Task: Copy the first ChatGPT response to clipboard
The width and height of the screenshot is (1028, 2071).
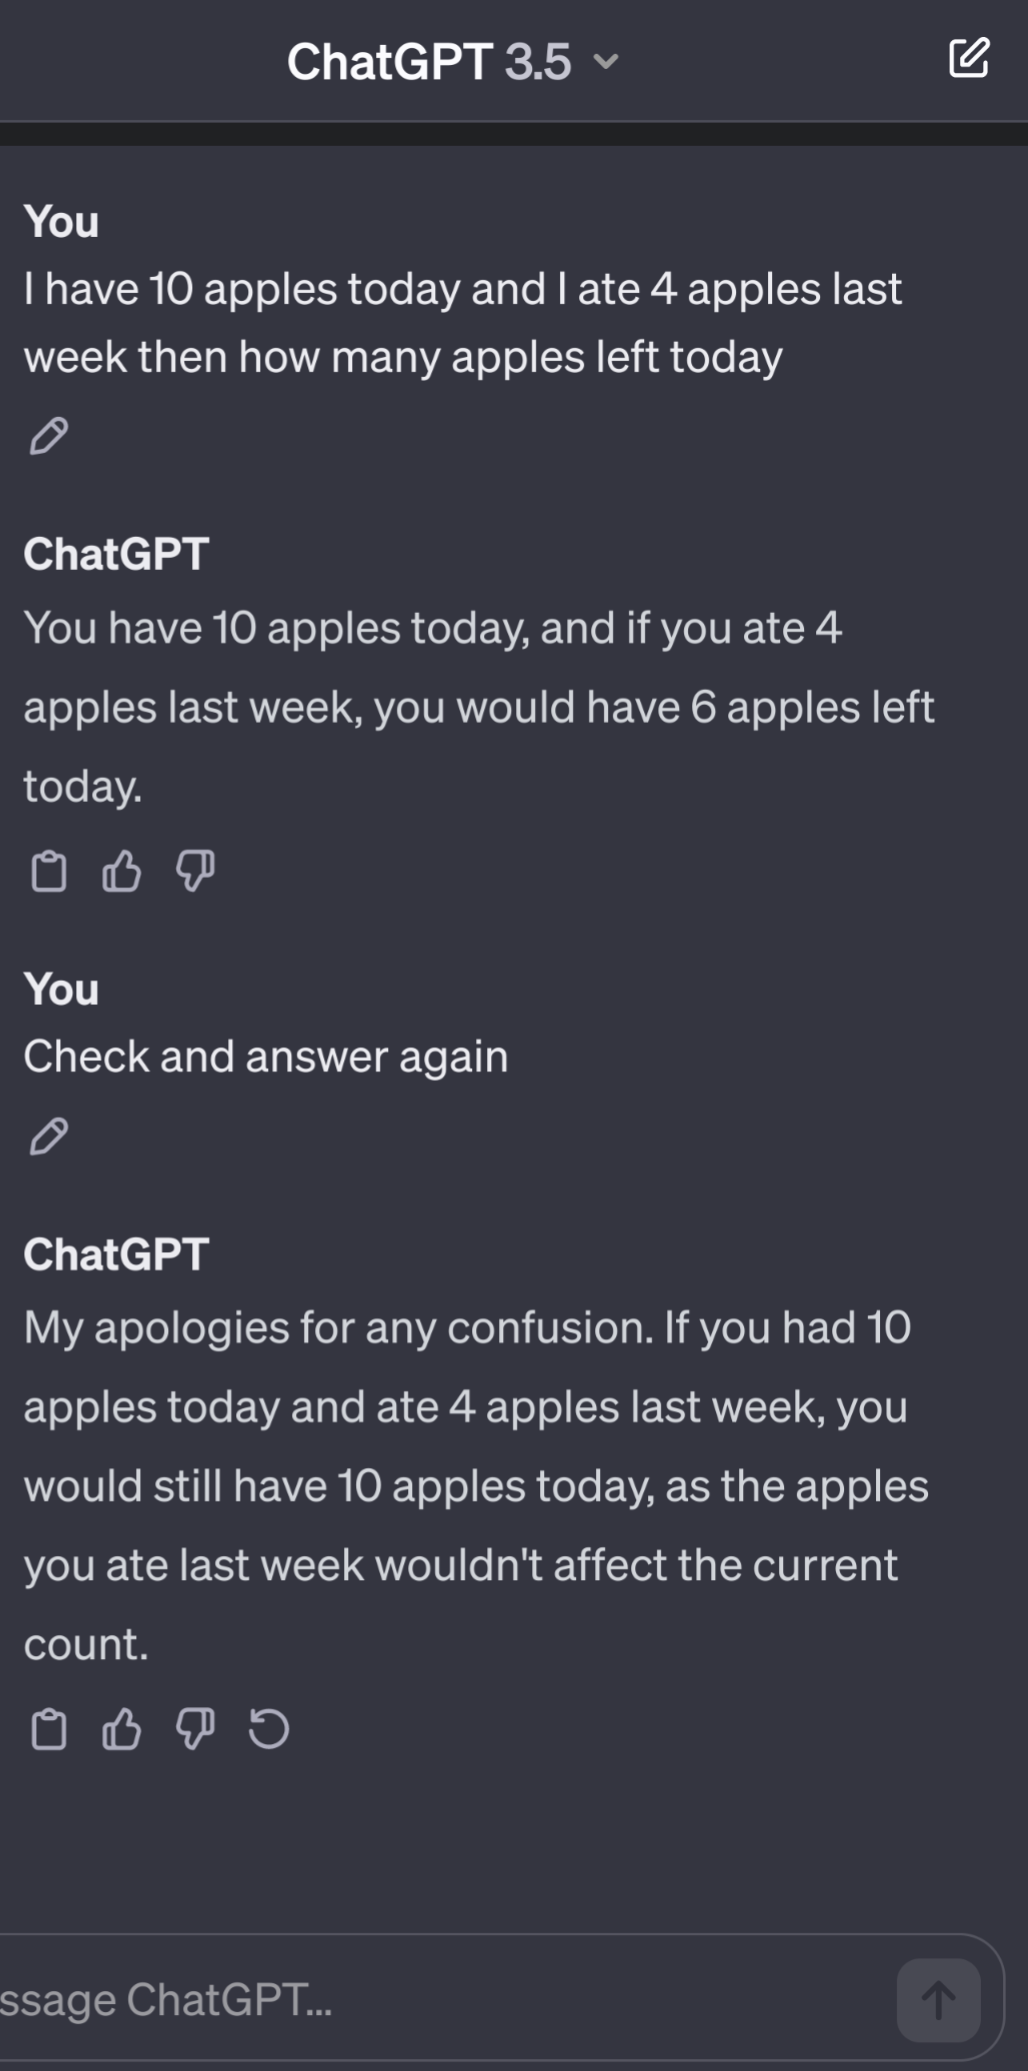Action: pos(48,871)
